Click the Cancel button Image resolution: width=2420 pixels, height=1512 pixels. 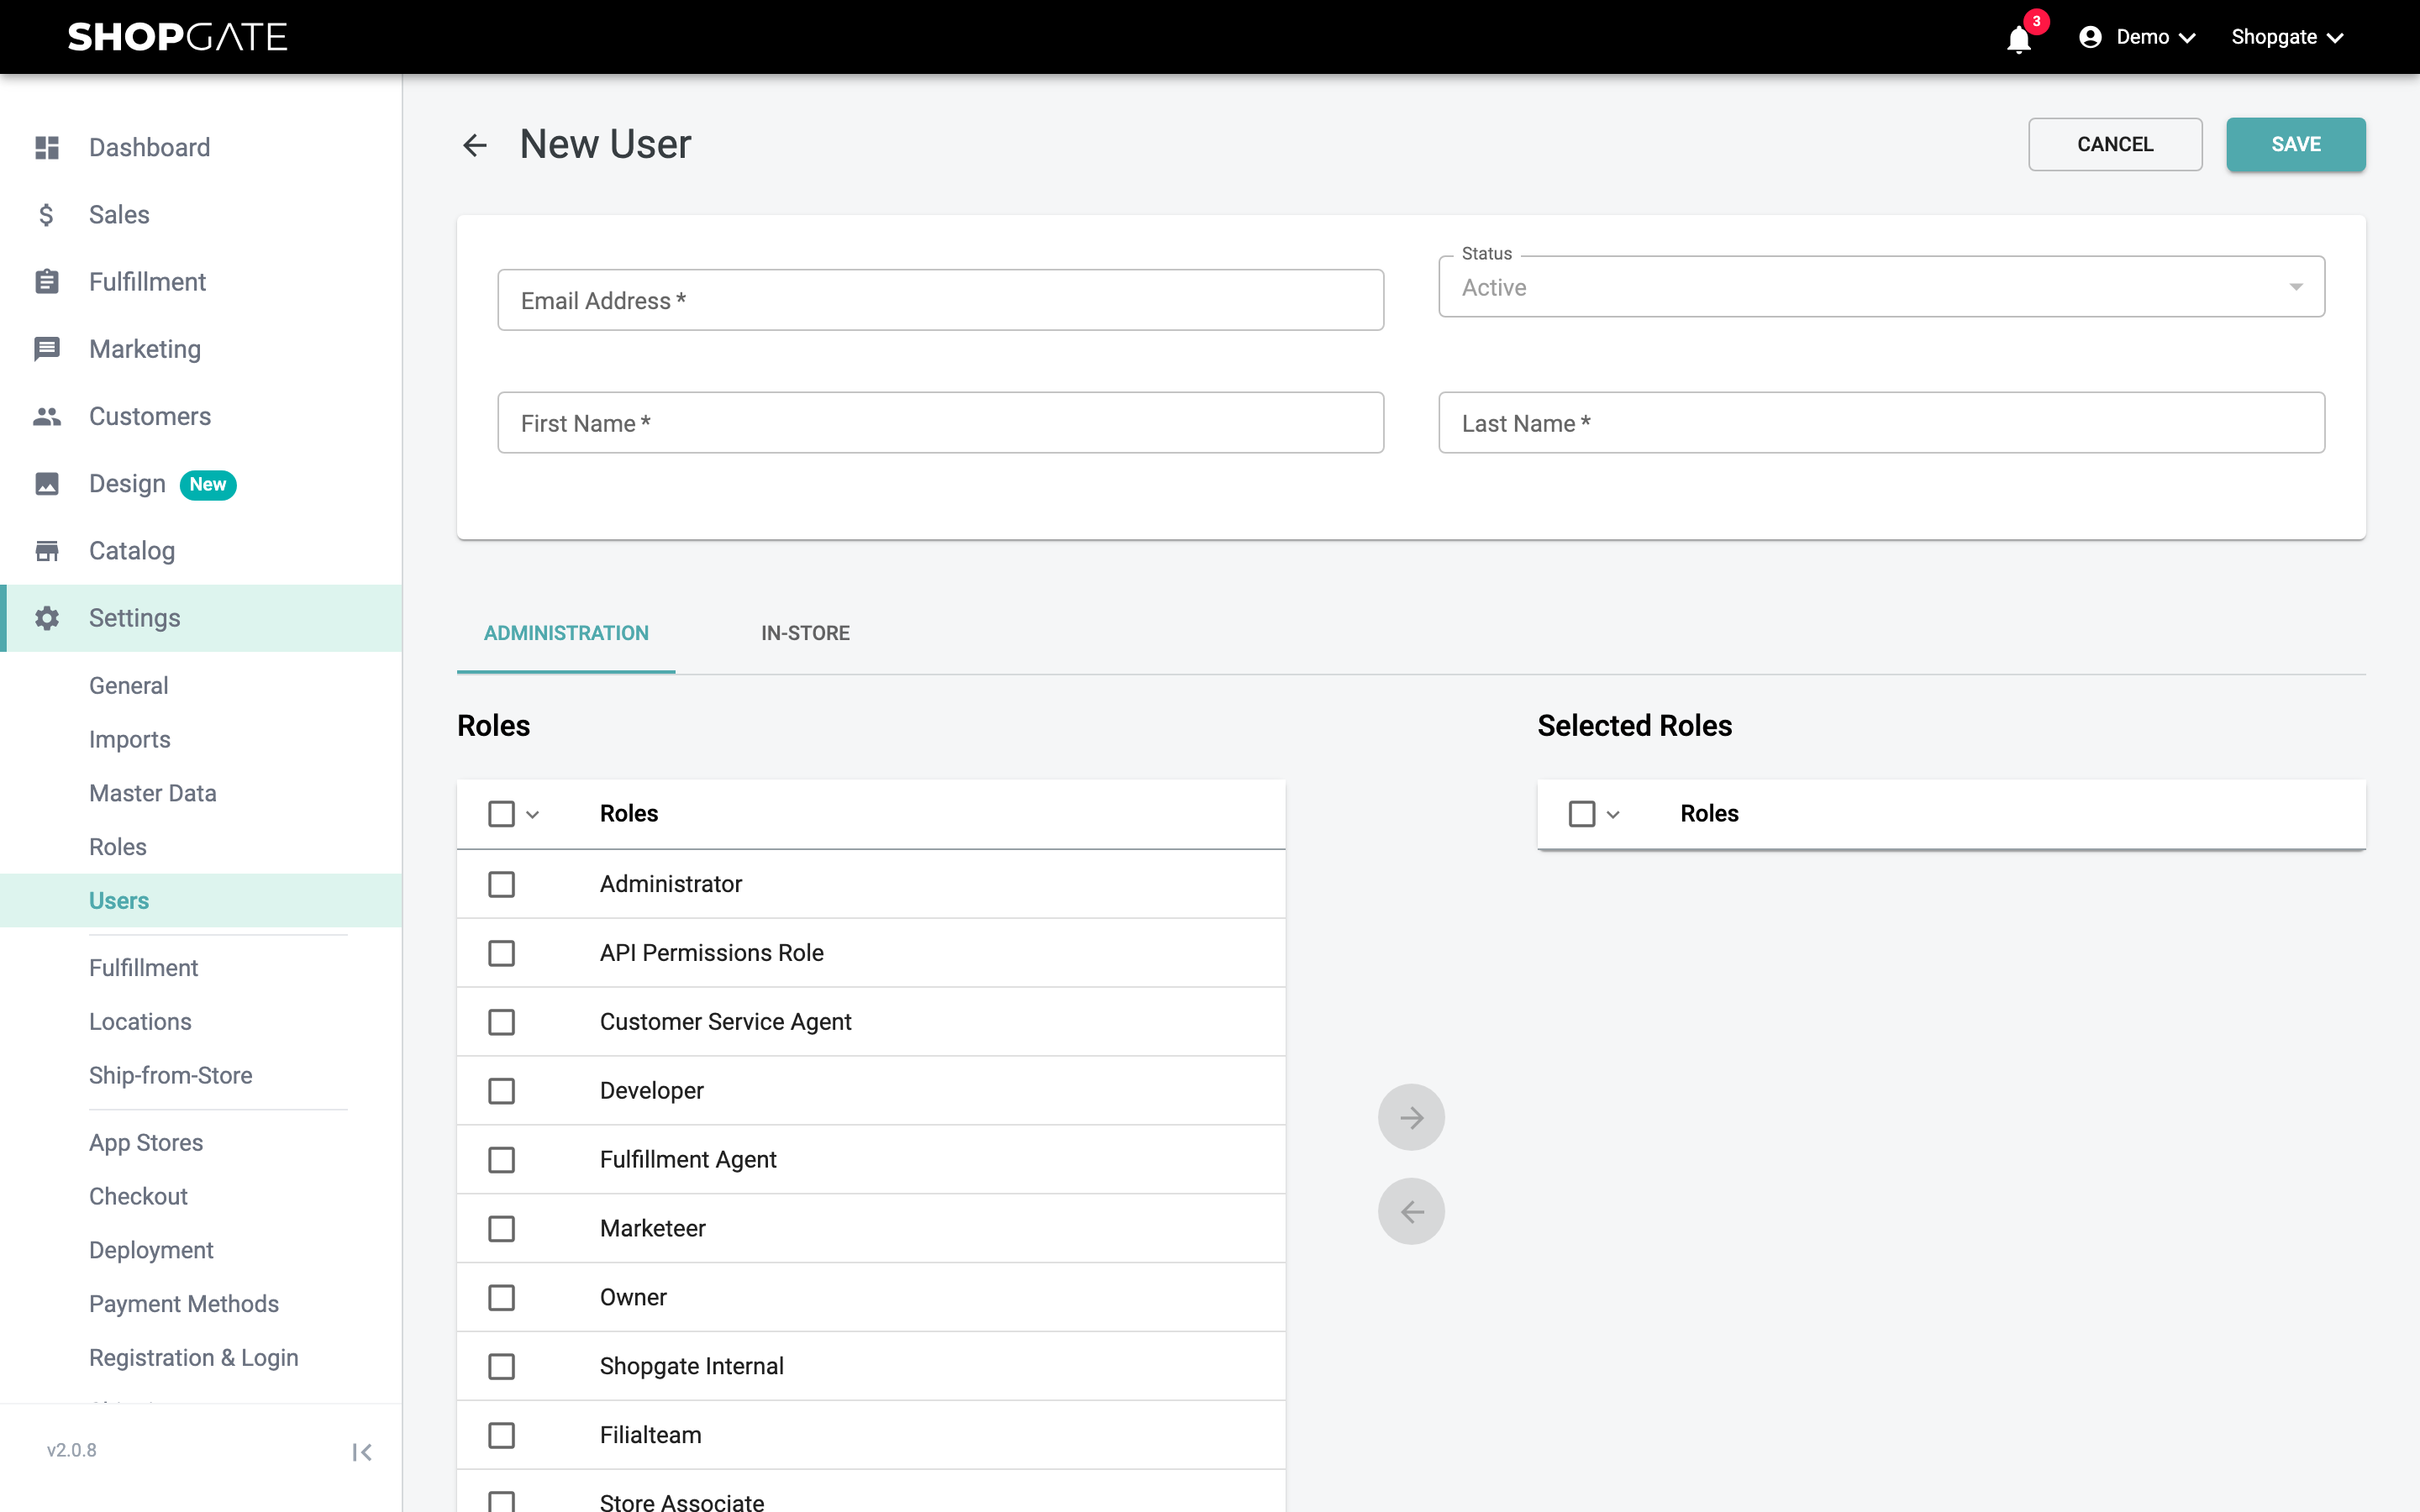tap(2114, 144)
